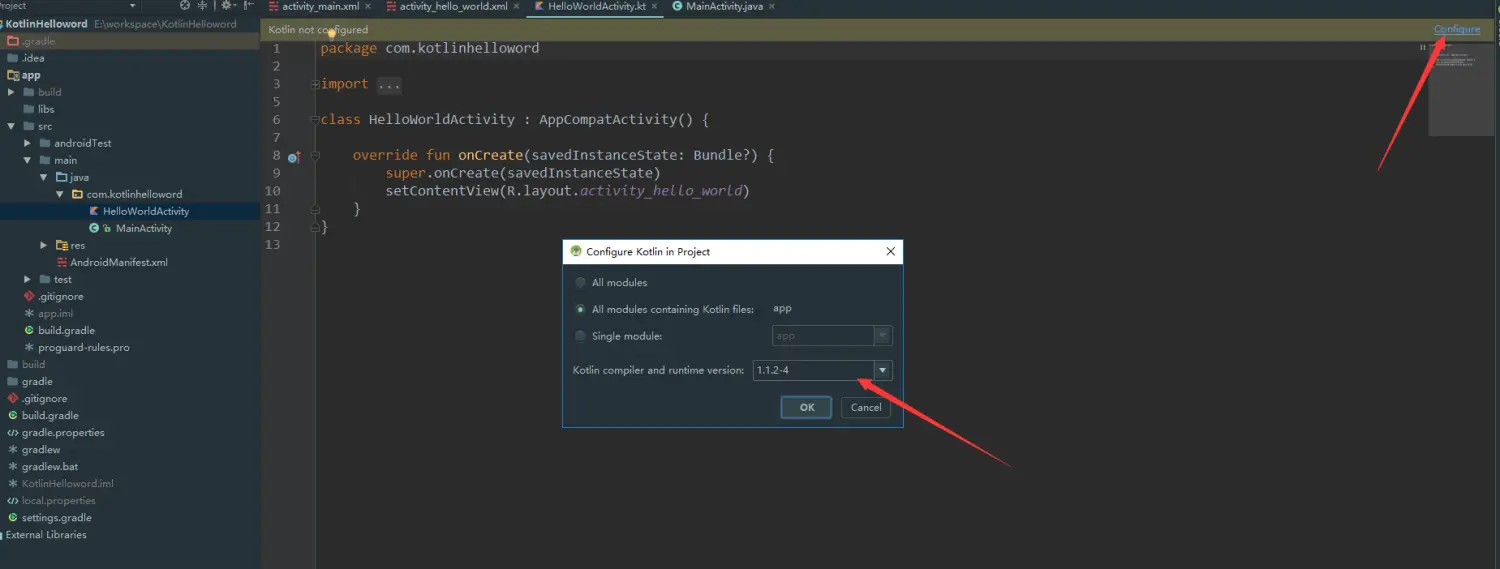Expand the res folder node

pos(44,245)
